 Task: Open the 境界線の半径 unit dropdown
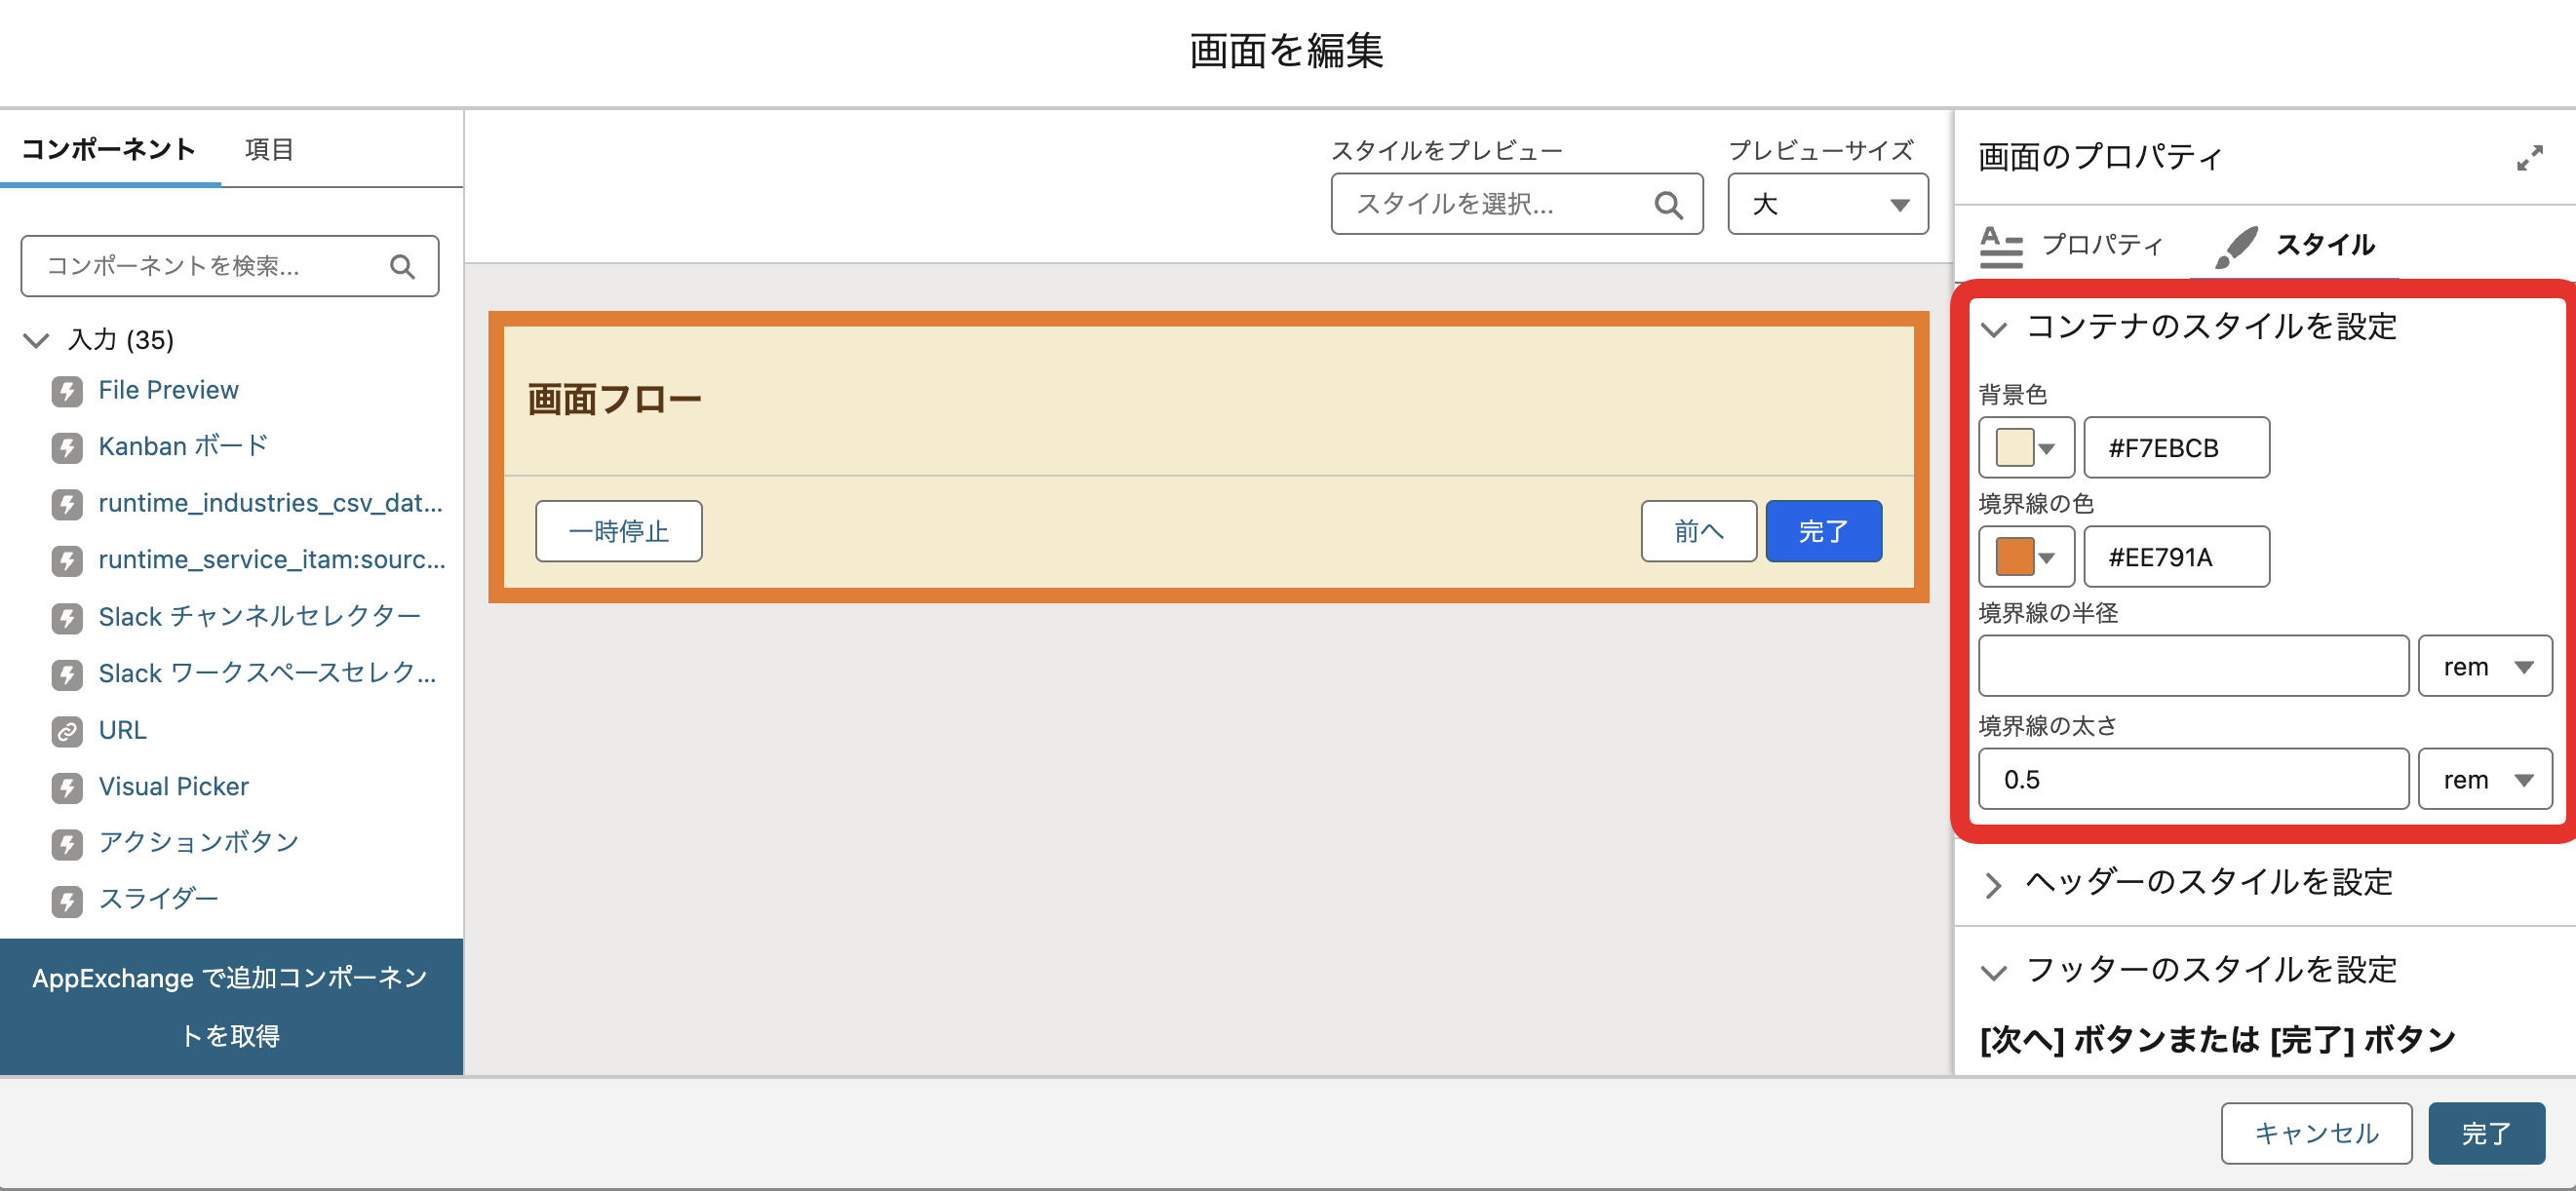pos(2484,667)
